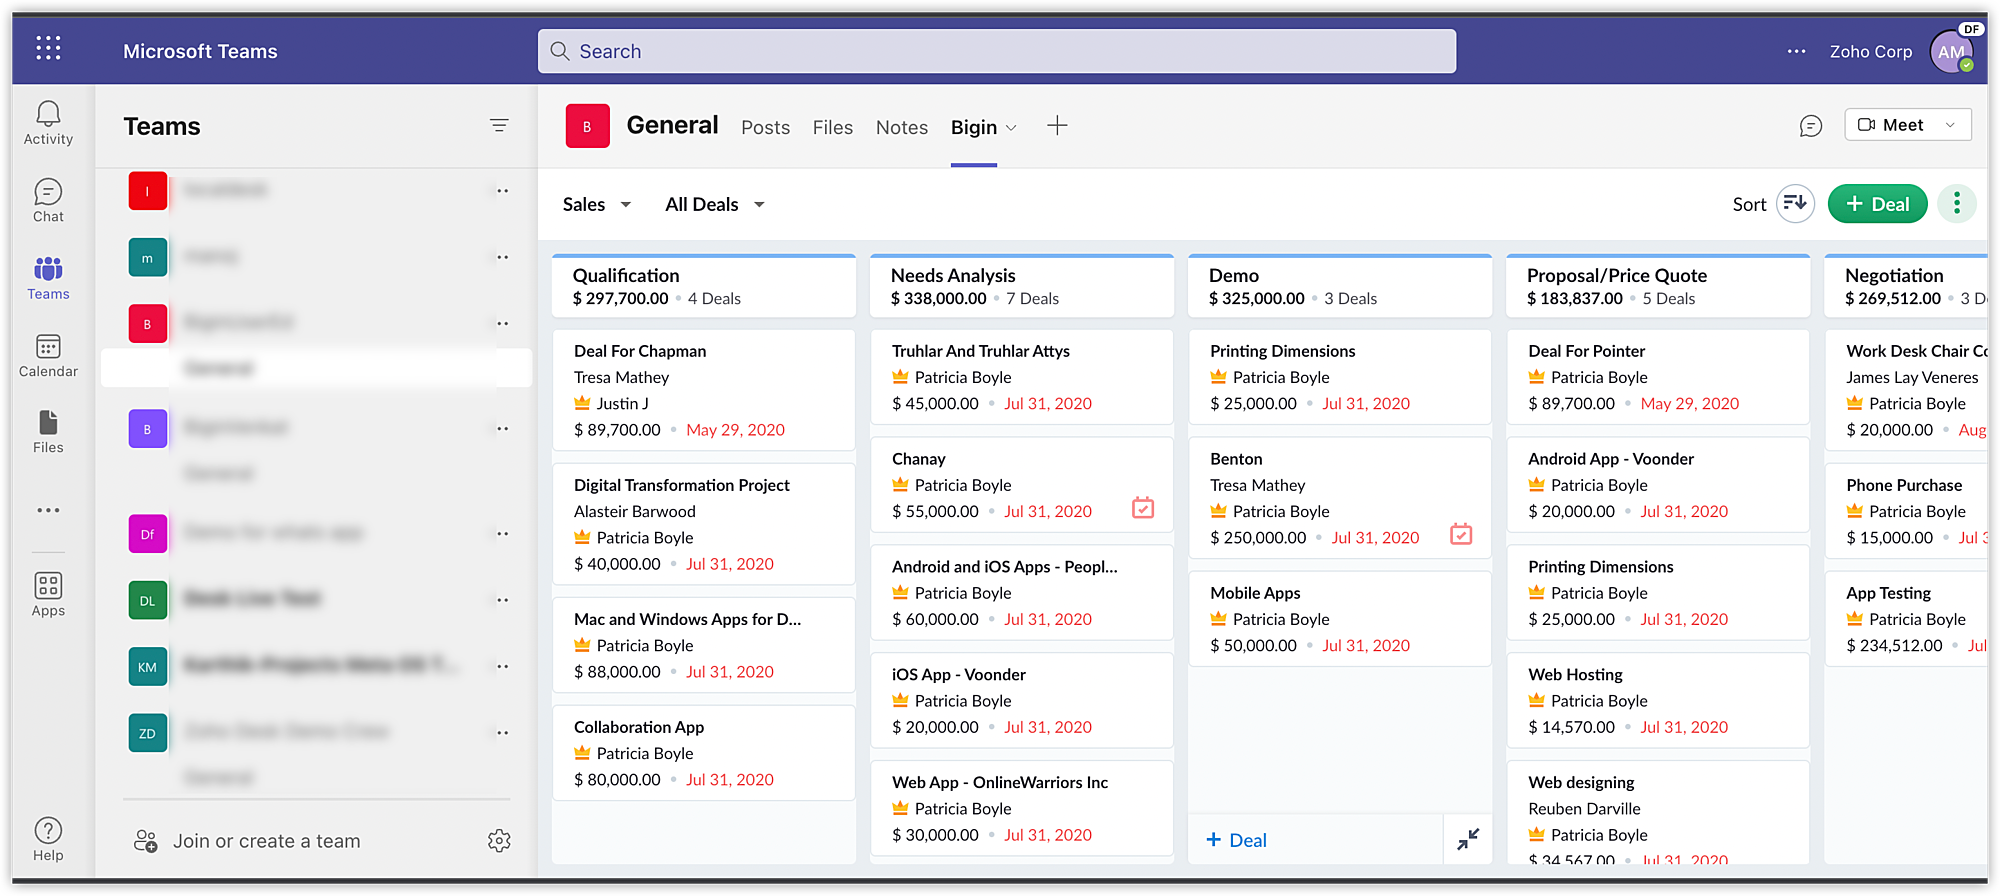Open more options for the DL team
The height and width of the screenshot is (896, 2000).
pyautogui.click(x=503, y=600)
